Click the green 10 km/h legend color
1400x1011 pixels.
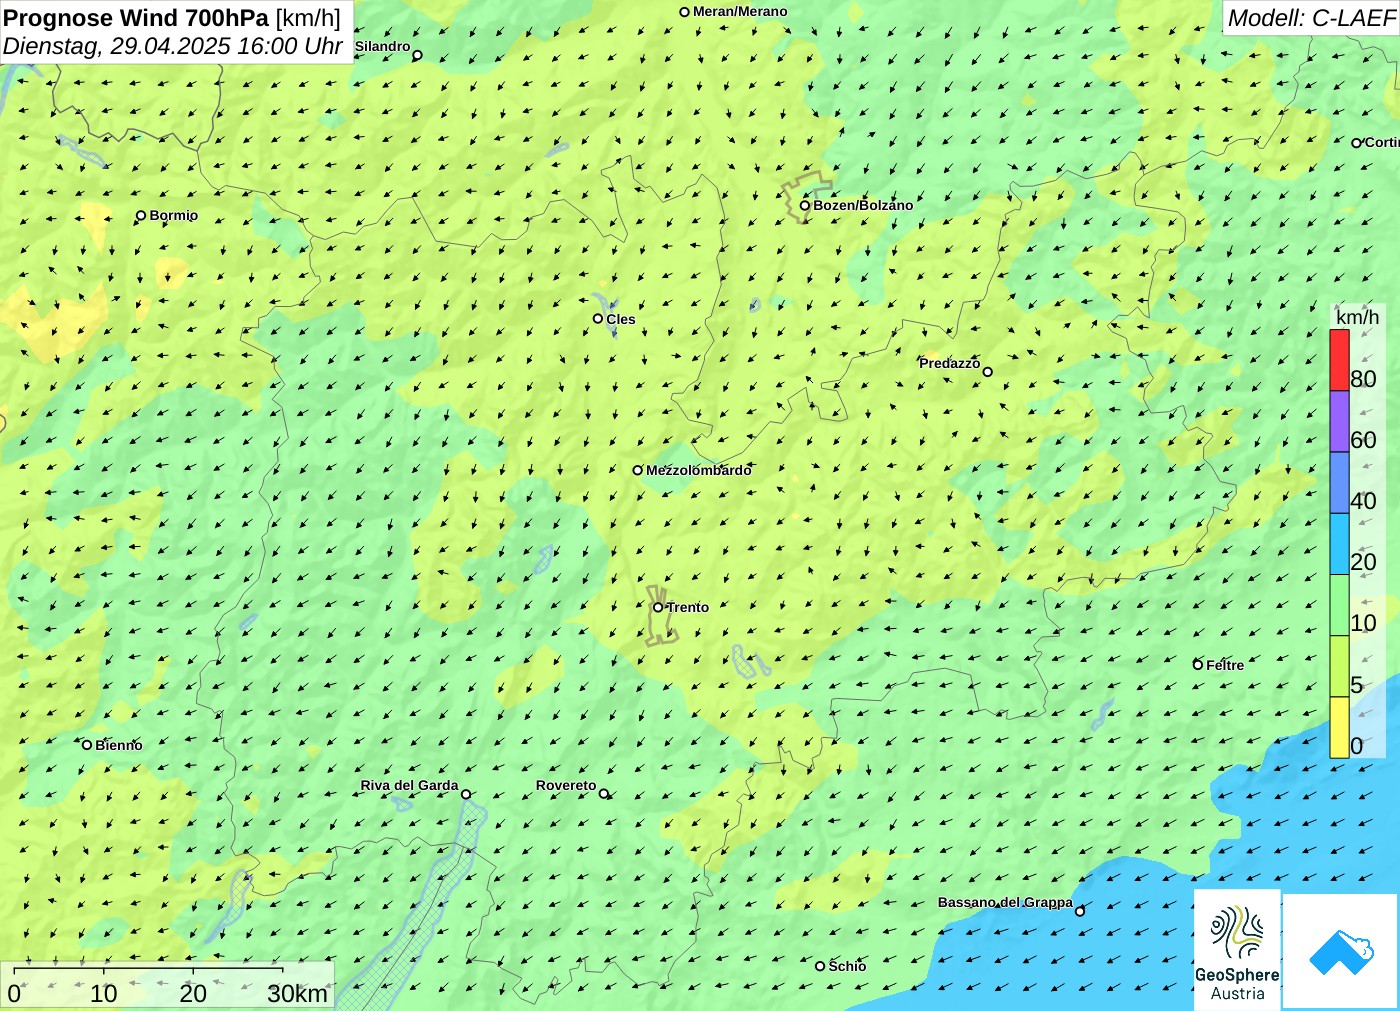pos(1339,605)
